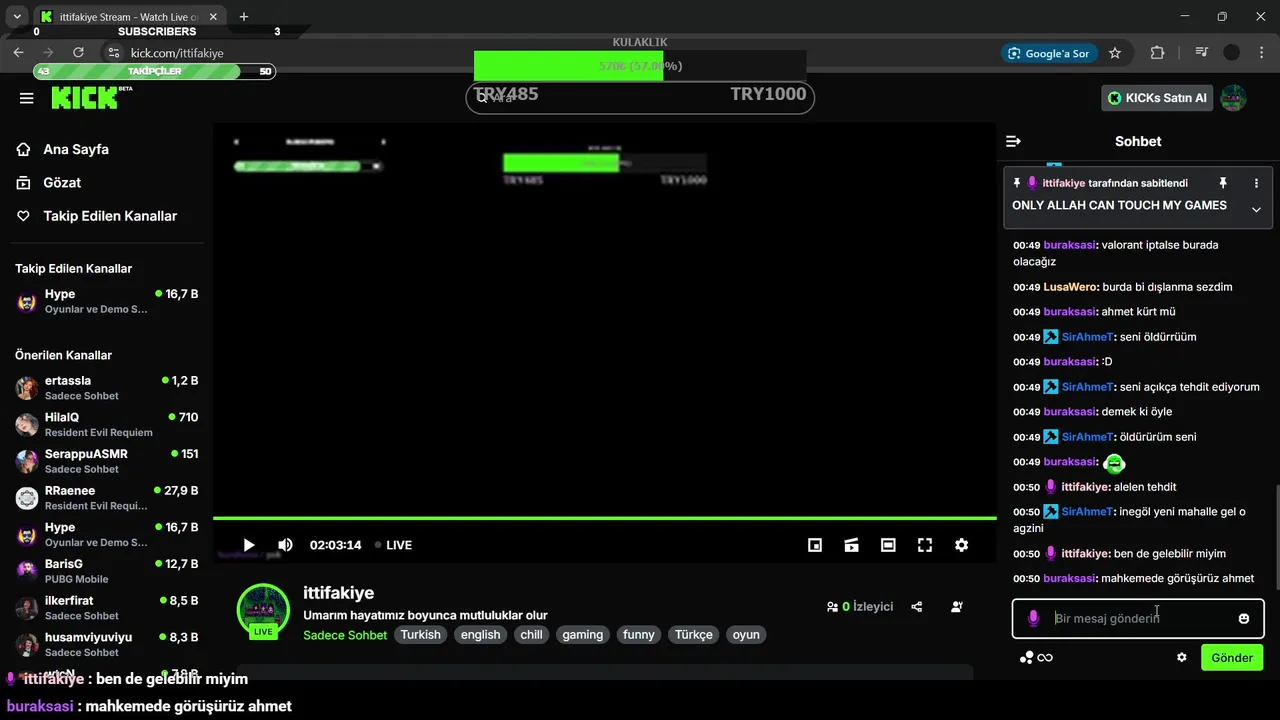Screen dimensions: 1280x720
Task: Open the hamburger menu beside the Kick logo
Action: (27, 98)
